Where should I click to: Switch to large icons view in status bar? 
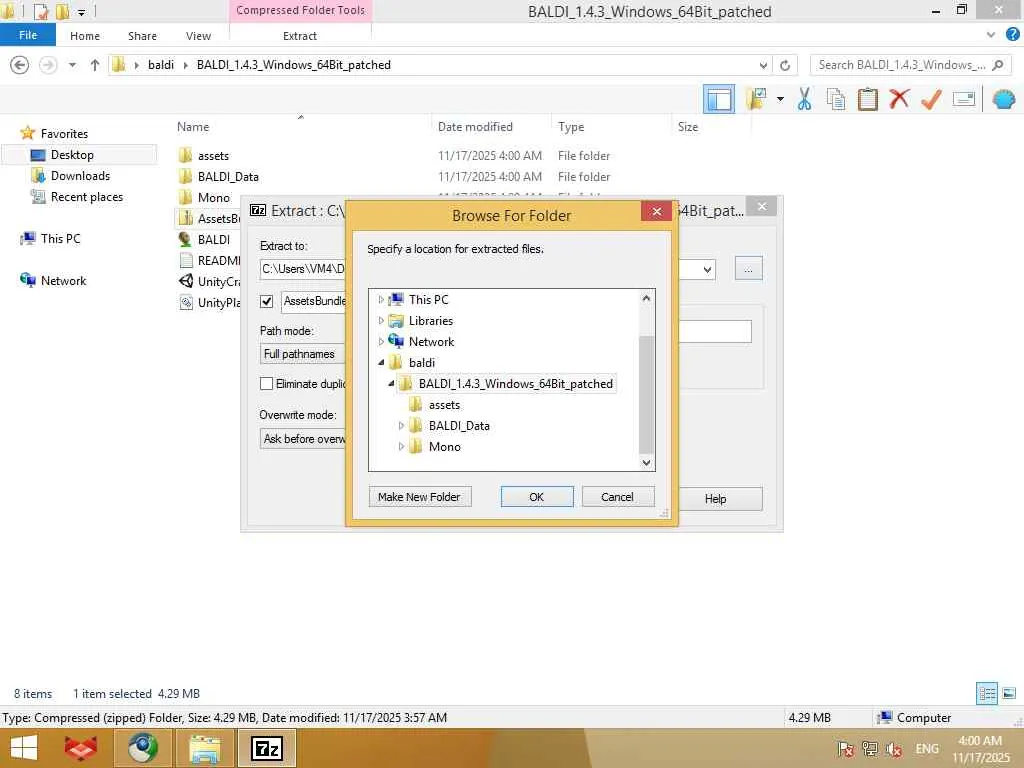point(1009,694)
